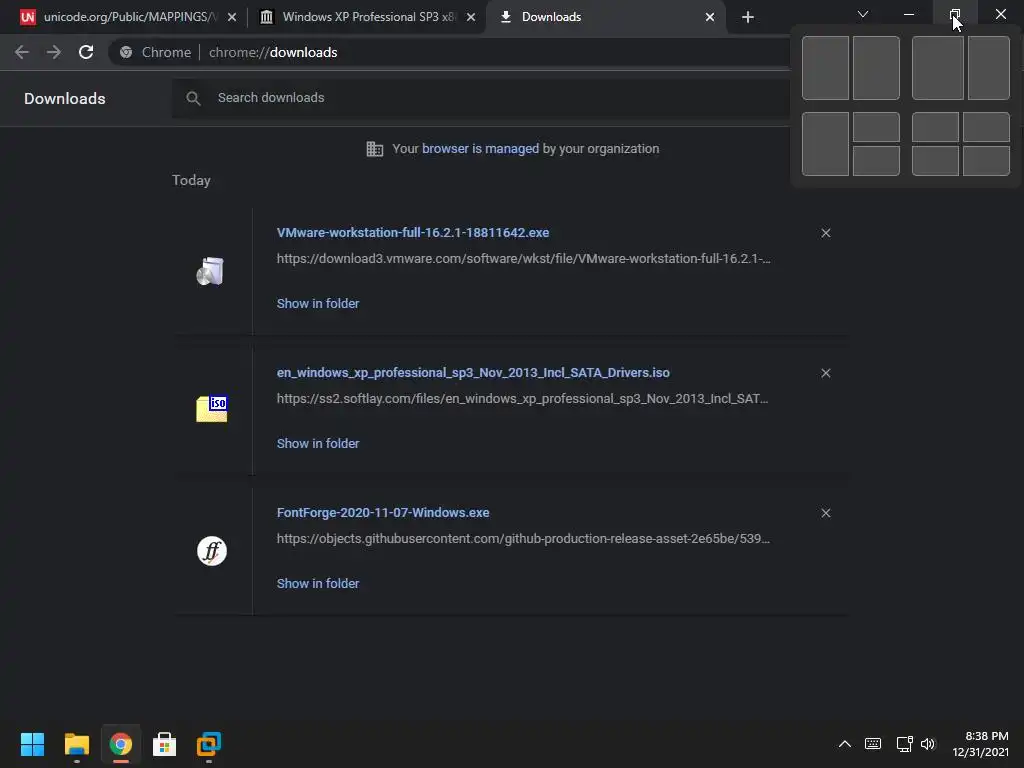Open a new tab with plus button

click(748, 17)
